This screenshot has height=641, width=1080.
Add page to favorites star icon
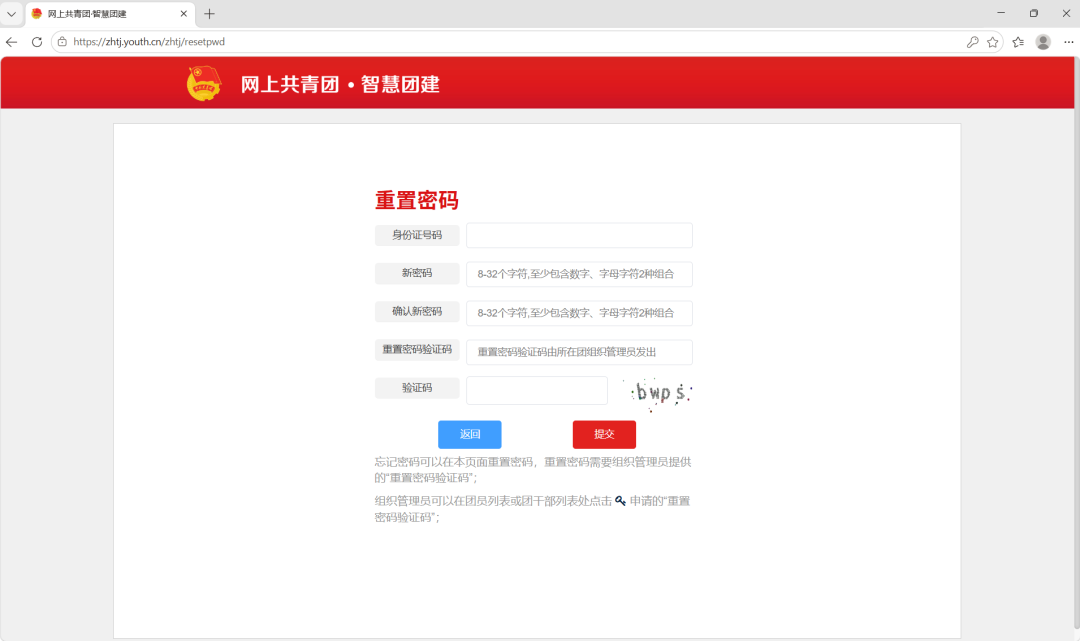coord(993,42)
